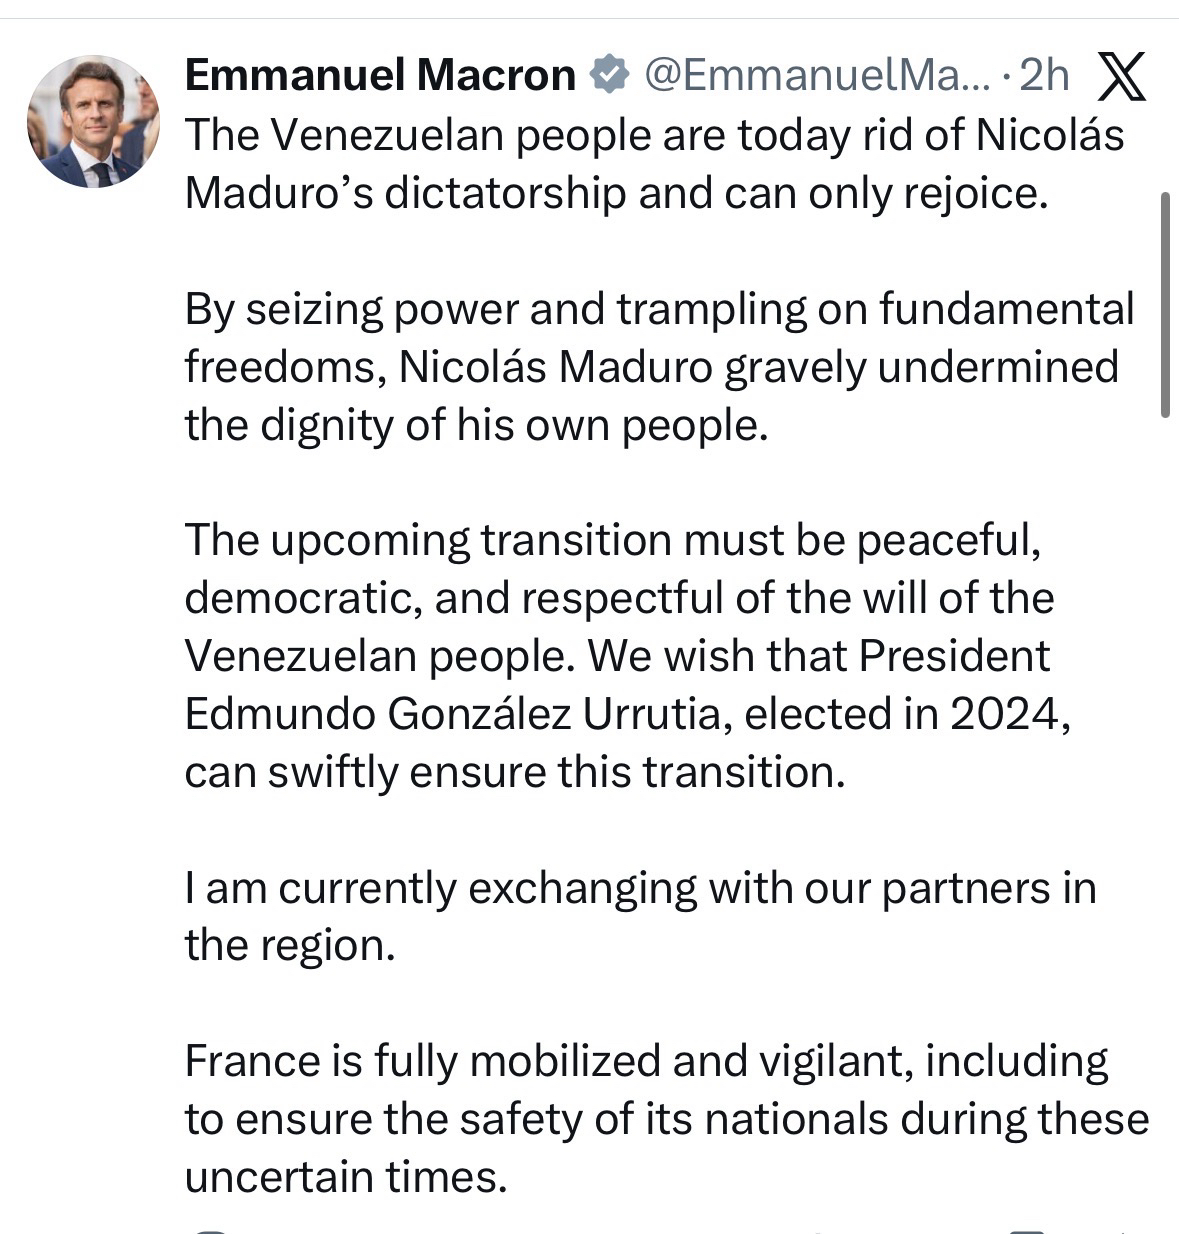The image size is (1179, 1234).
Task: Click the vertical scrollbar thumb
Action: (x=1164, y=305)
